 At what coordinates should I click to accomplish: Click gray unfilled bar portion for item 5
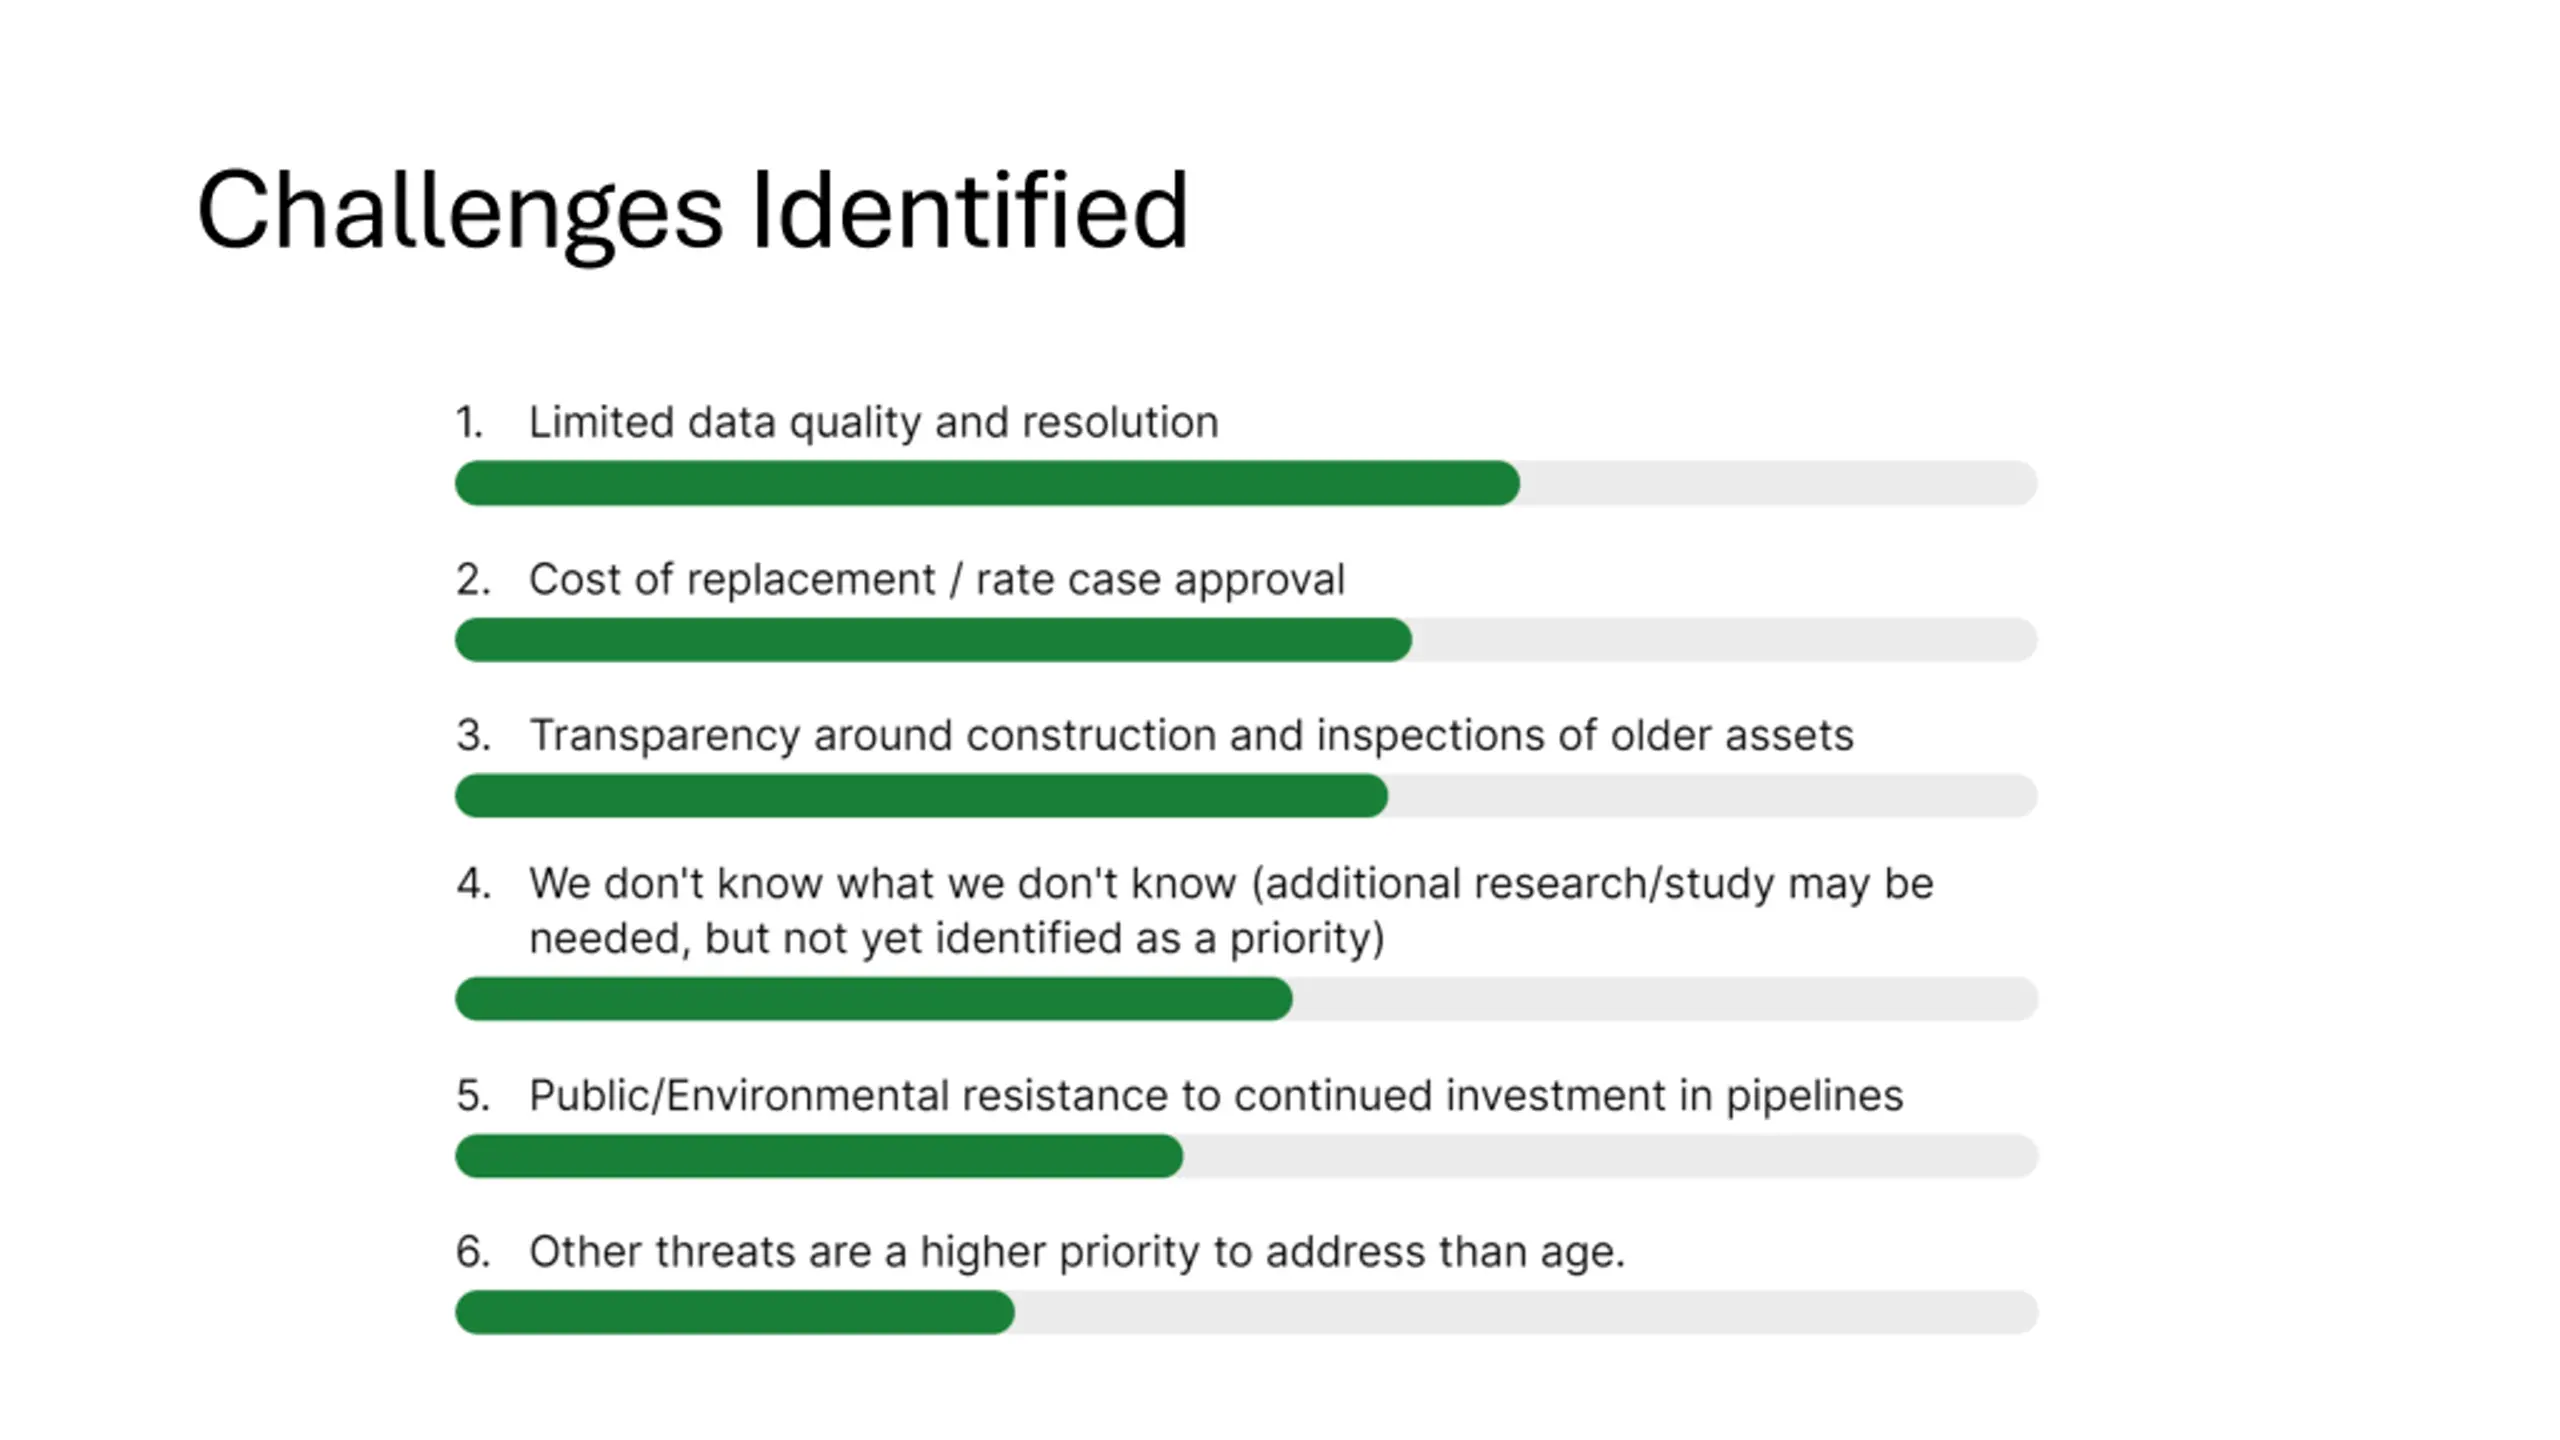pyautogui.click(x=1610, y=1156)
